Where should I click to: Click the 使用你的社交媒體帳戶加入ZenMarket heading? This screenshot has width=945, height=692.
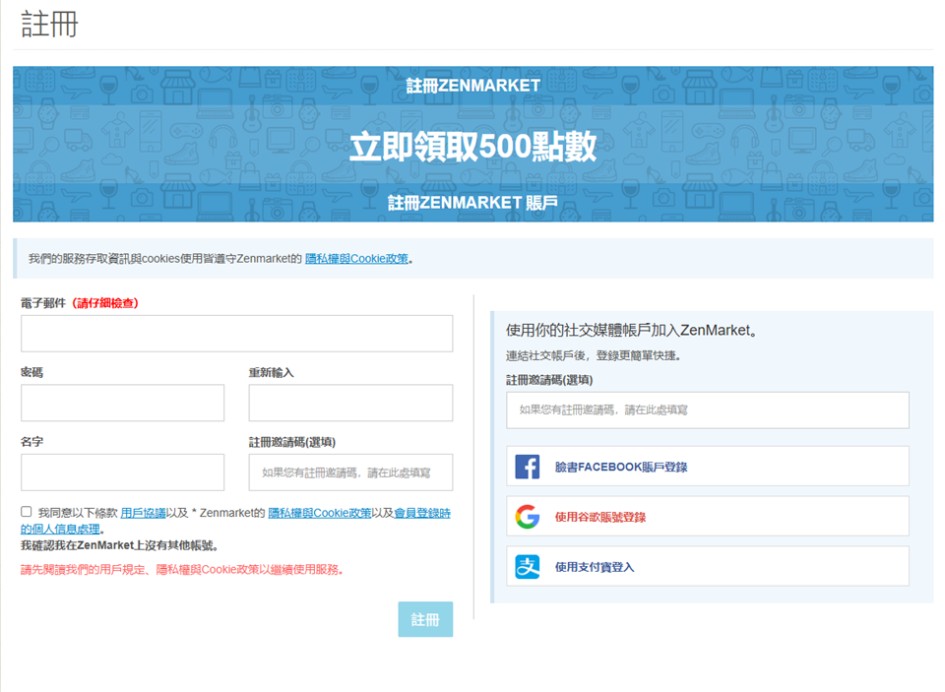tap(631, 330)
